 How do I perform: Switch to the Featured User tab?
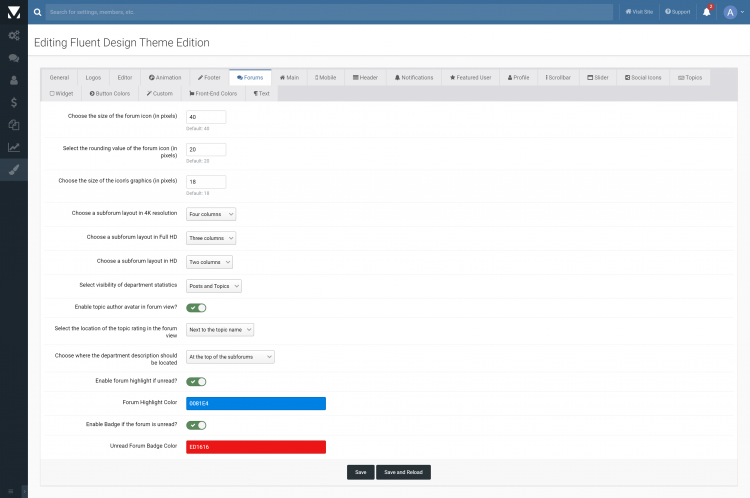click(471, 77)
